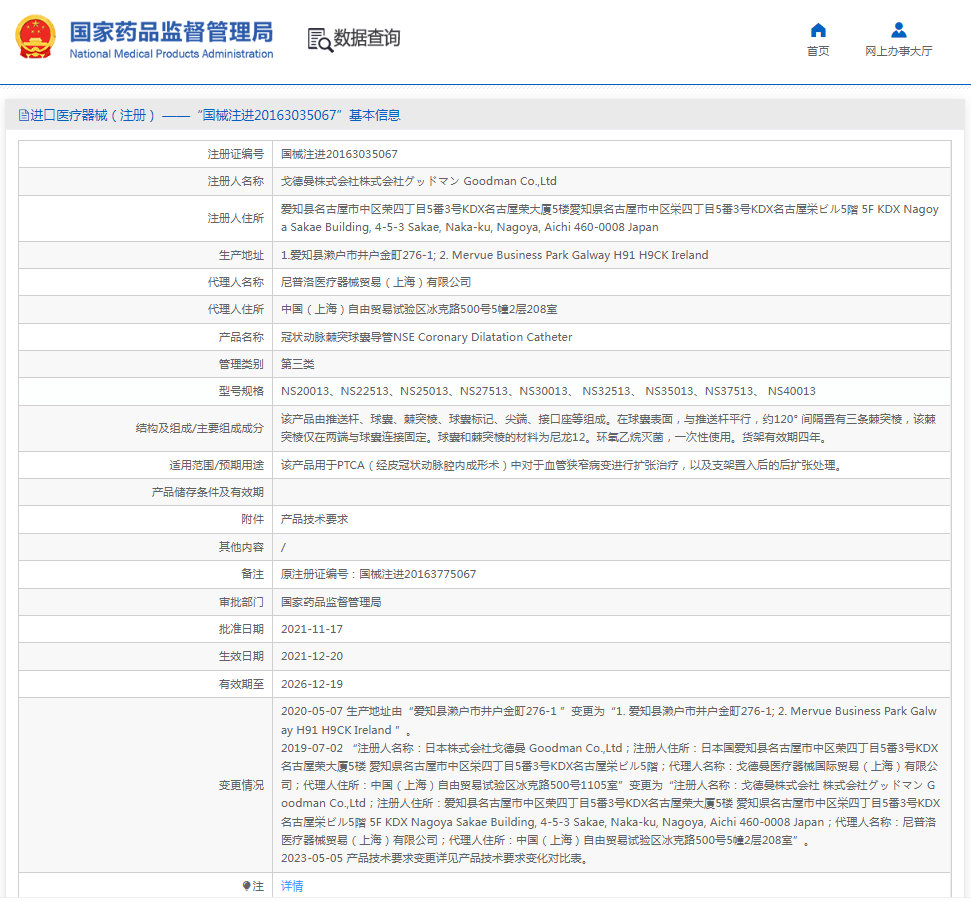Click the 数据查询 magnifier icon

(x=320, y=39)
